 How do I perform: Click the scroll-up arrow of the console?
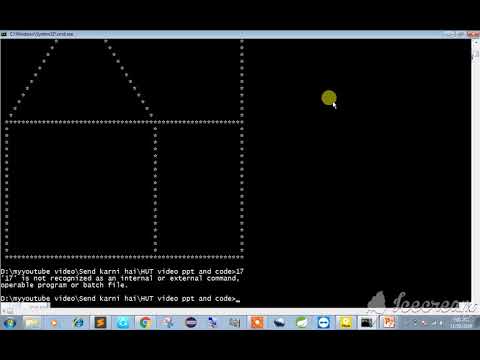pyautogui.click(x=476, y=43)
